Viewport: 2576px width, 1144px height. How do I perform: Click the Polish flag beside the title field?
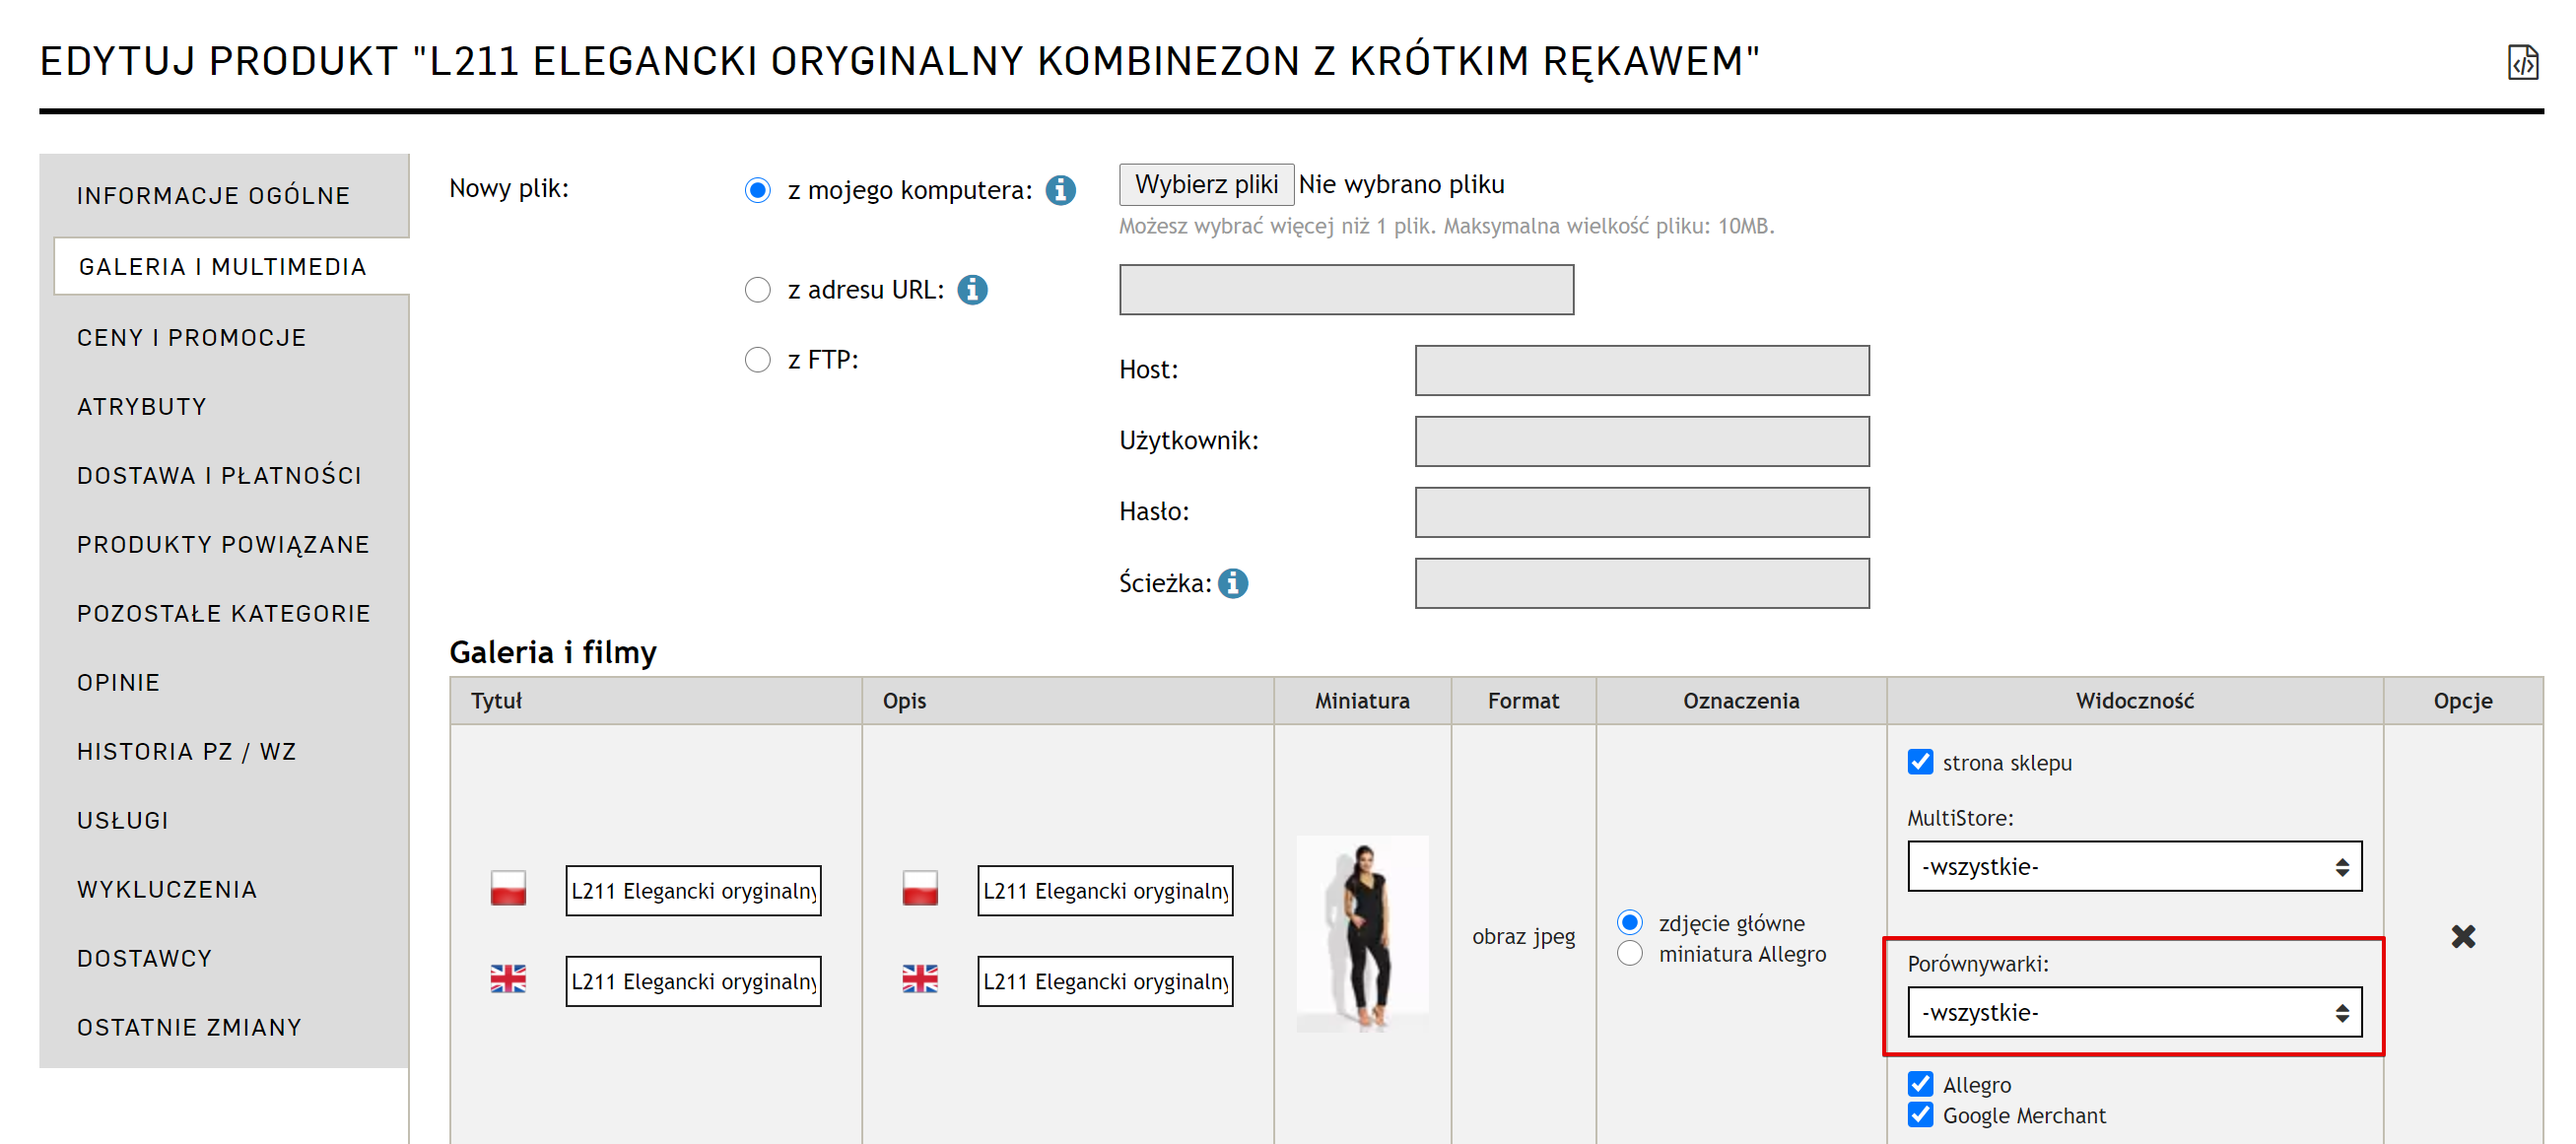click(508, 889)
